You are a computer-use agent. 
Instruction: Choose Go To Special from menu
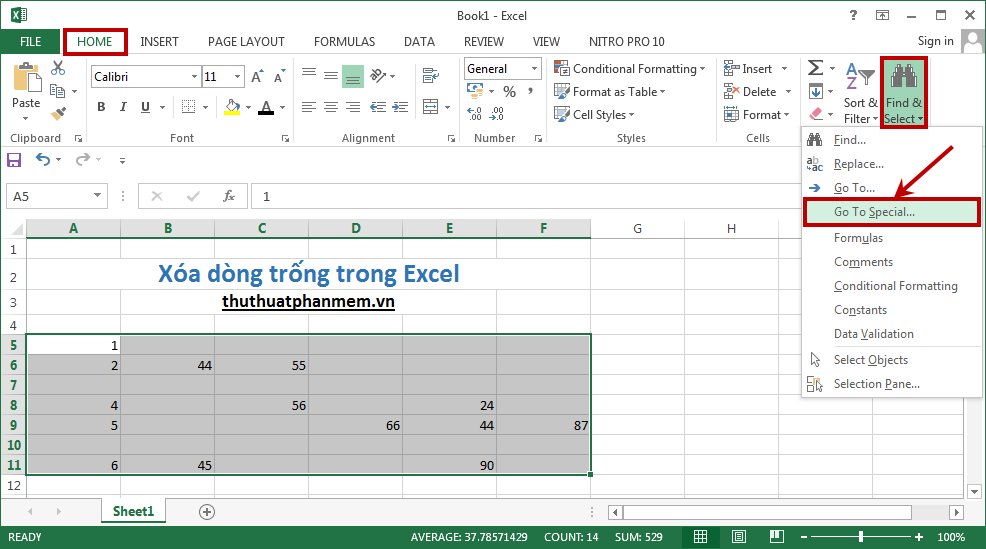tap(874, 212)
